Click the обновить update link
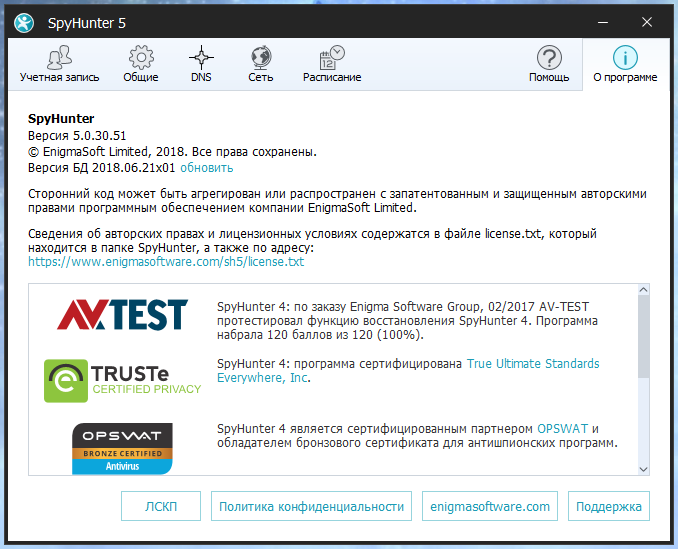 [207, 168]
